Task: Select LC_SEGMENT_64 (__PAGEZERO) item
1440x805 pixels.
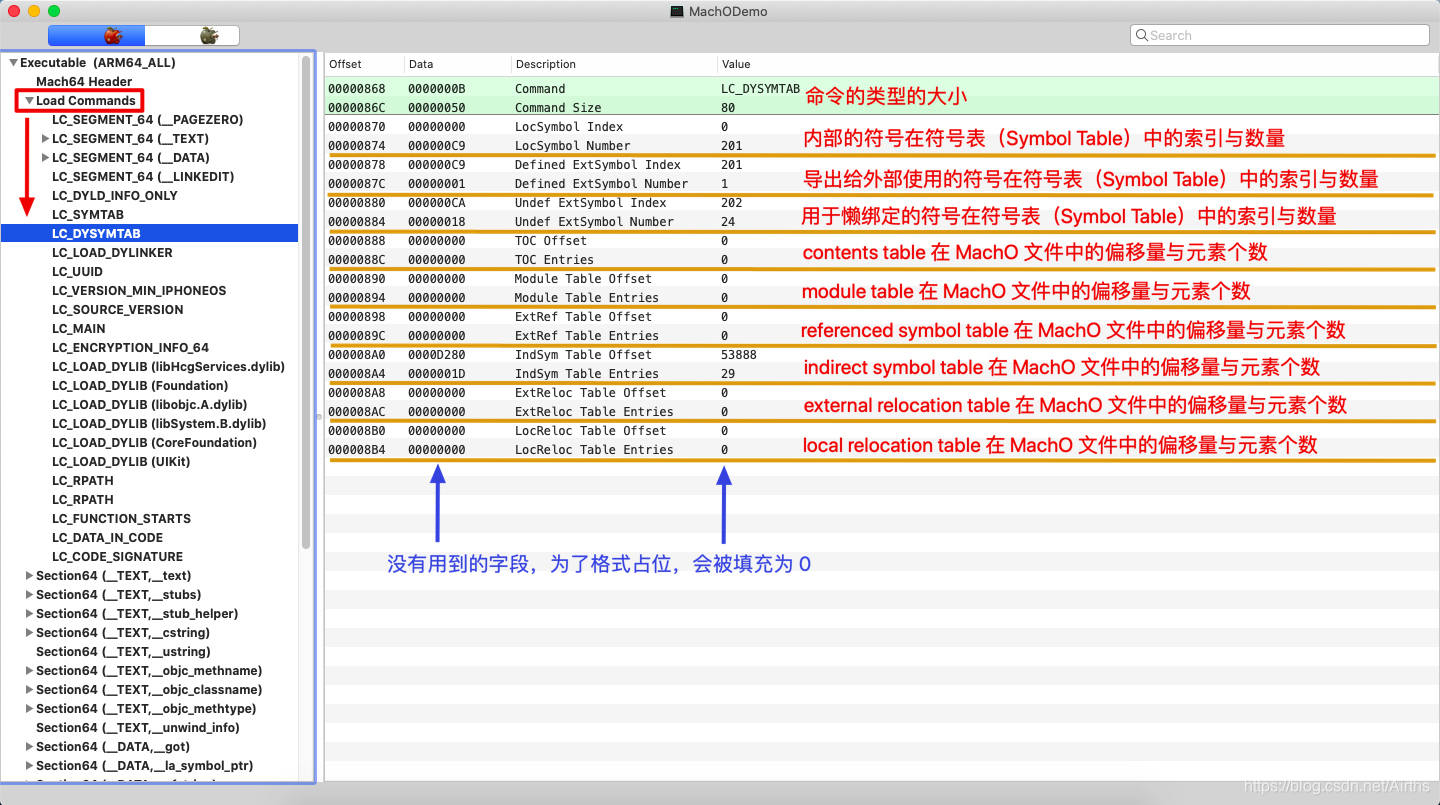Action: tap(147, 120)
